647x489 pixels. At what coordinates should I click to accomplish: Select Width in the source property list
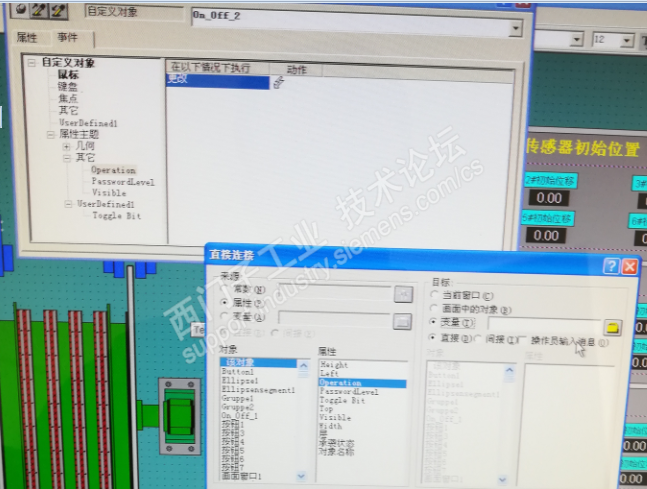(331, 426)
